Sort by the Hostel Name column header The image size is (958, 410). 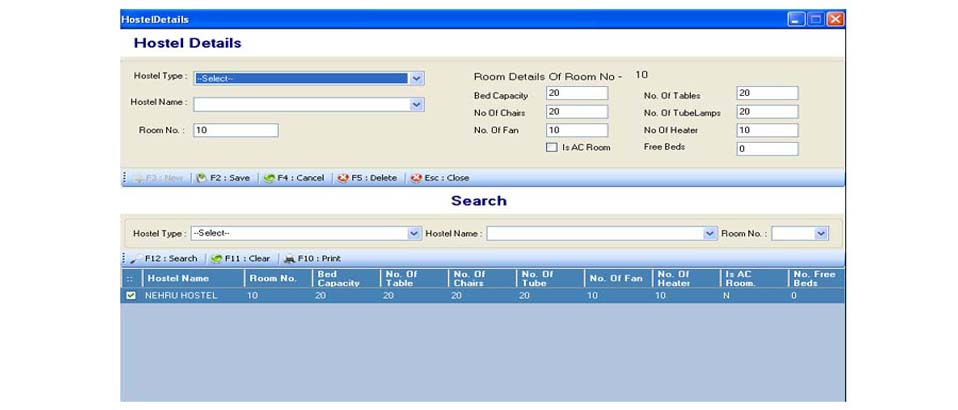[194, 279]
